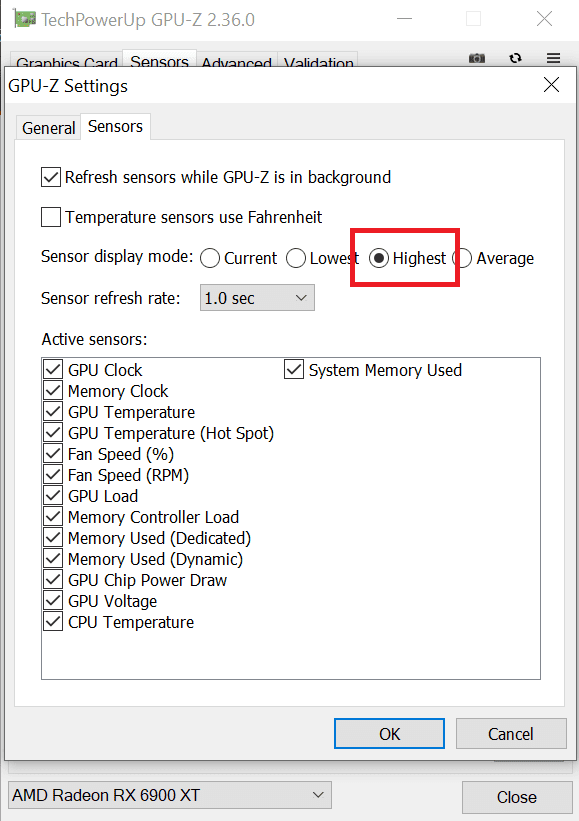Choose the Average display mode

pyautogui.click(x=463, y=258)
